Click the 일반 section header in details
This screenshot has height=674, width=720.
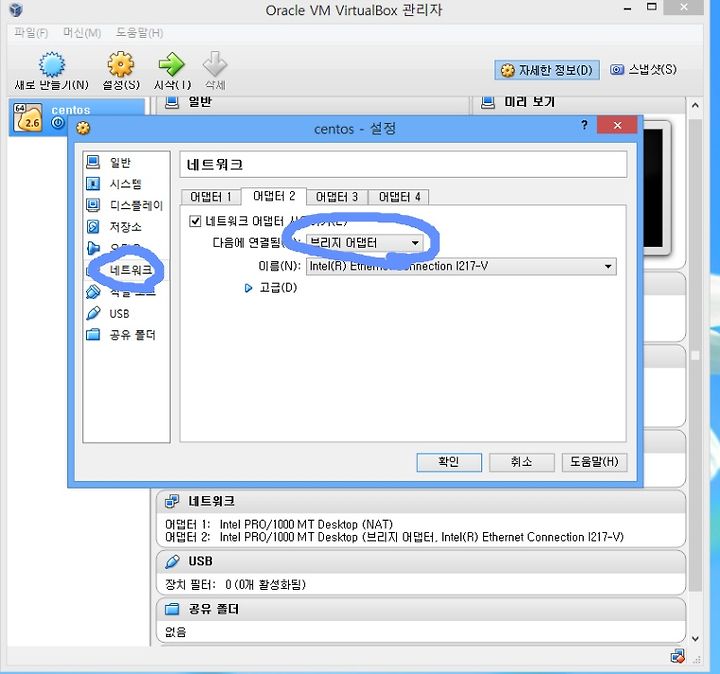(x=312, y=103)
